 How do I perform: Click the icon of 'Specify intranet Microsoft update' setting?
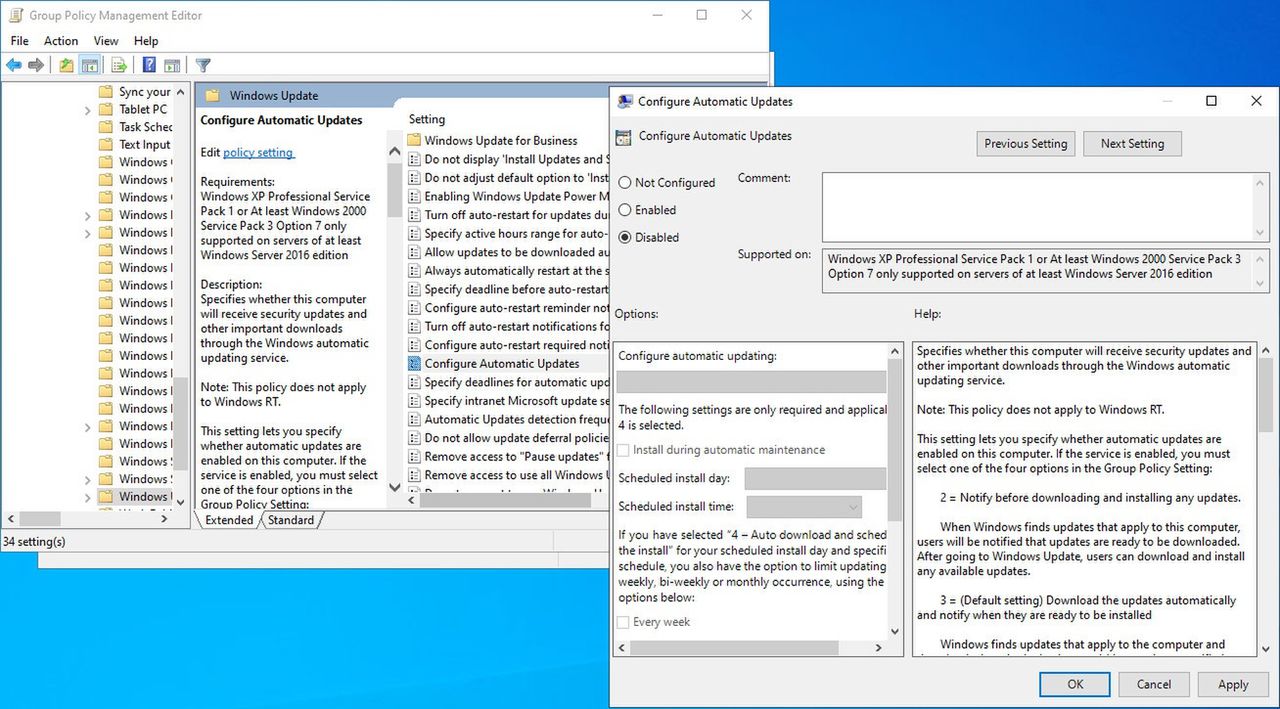coord(414,401)
